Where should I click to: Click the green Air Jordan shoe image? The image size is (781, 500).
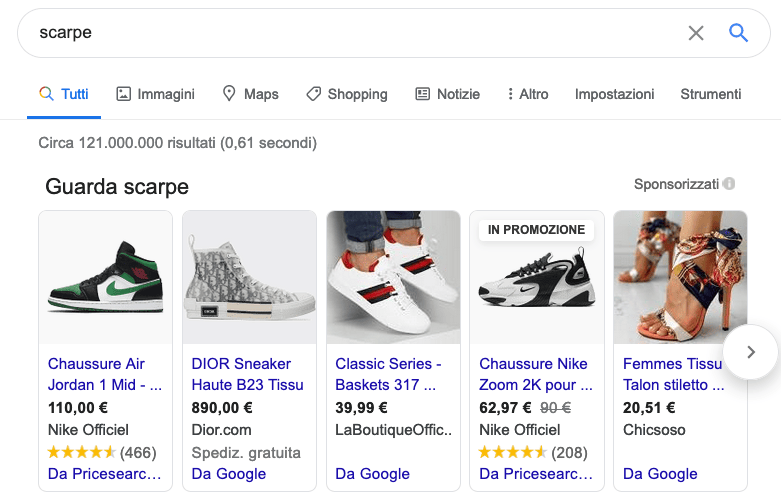pos(105,277)
